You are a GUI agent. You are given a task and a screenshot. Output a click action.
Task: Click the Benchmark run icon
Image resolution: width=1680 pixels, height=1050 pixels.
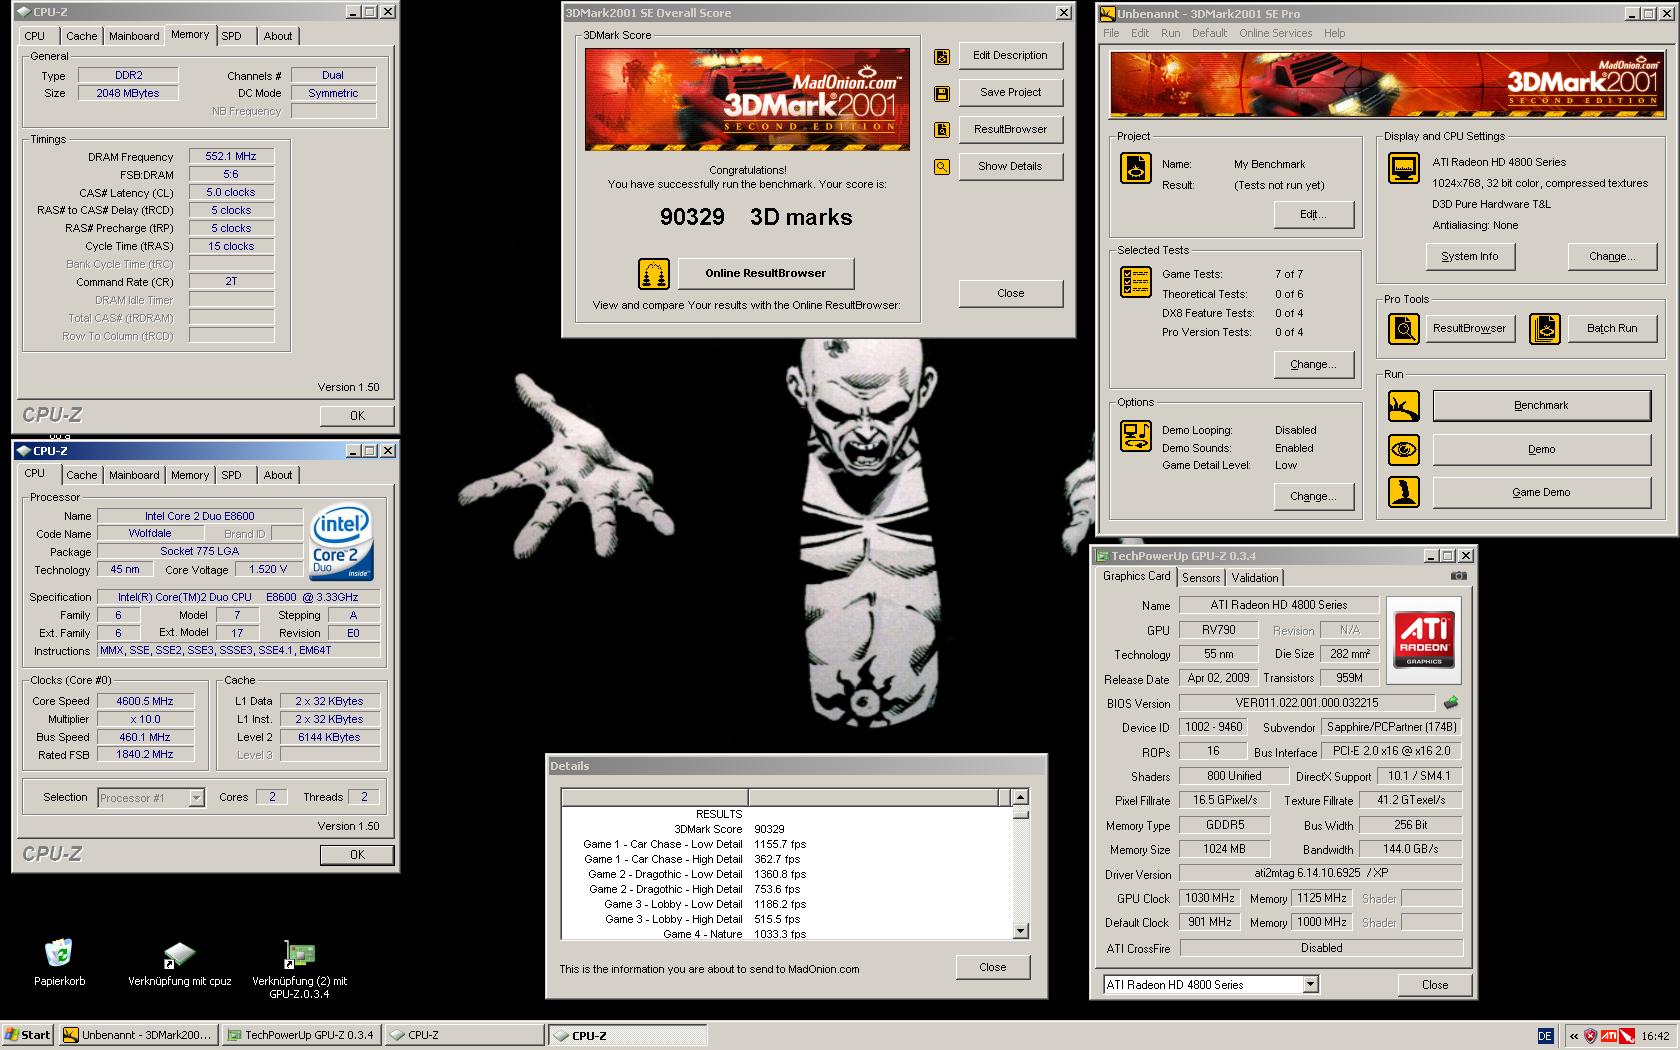click(1403, 406)
